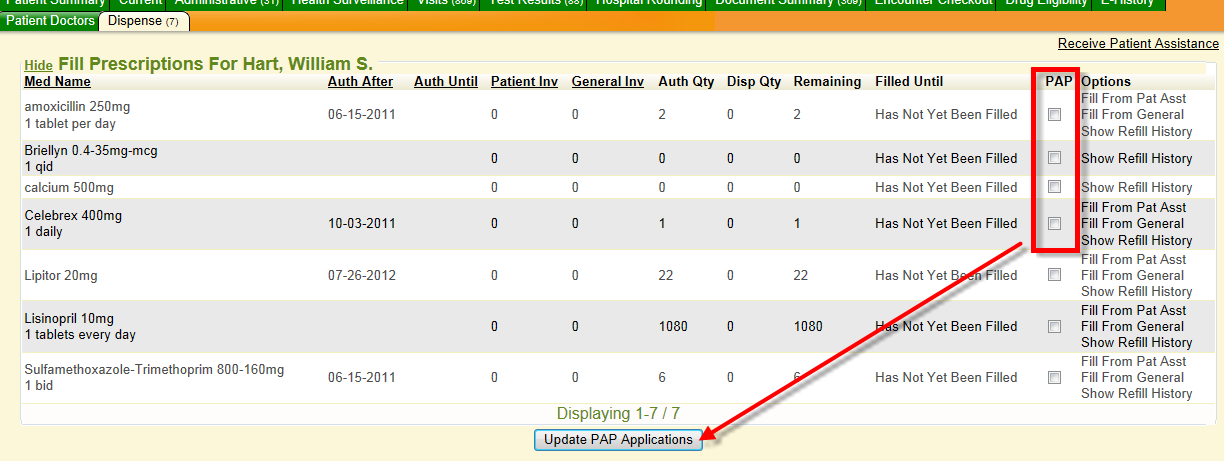Click the Displaying 1-7 / 7 text
Viewport: 1224px width, 461px height.
618,414
